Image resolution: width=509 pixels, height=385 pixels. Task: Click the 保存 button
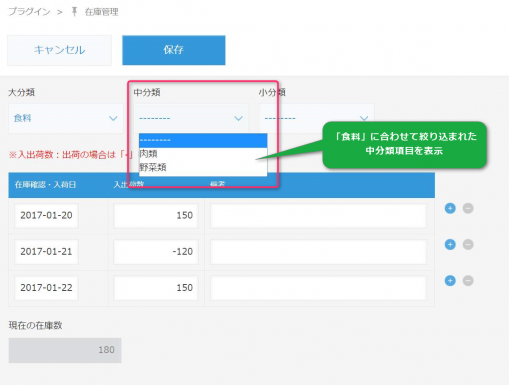coord(174,50)
